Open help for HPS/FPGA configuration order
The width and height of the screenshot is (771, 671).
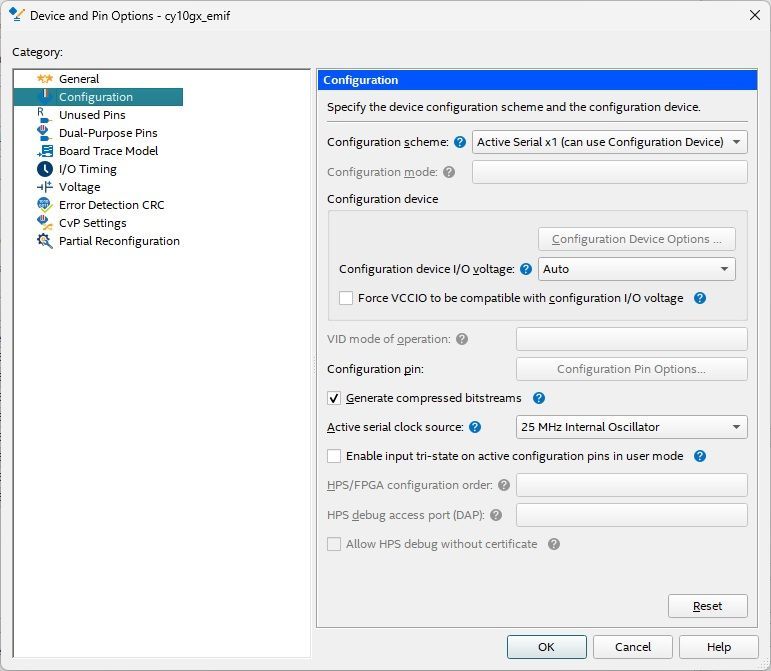coord(504,485)
